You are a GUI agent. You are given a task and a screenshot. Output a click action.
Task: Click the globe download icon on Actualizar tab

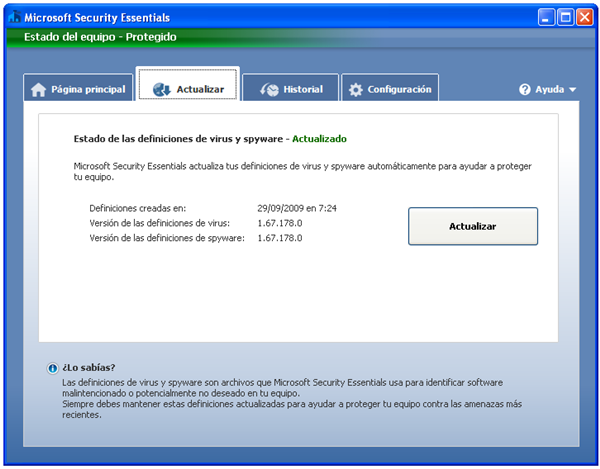[161, 90]
